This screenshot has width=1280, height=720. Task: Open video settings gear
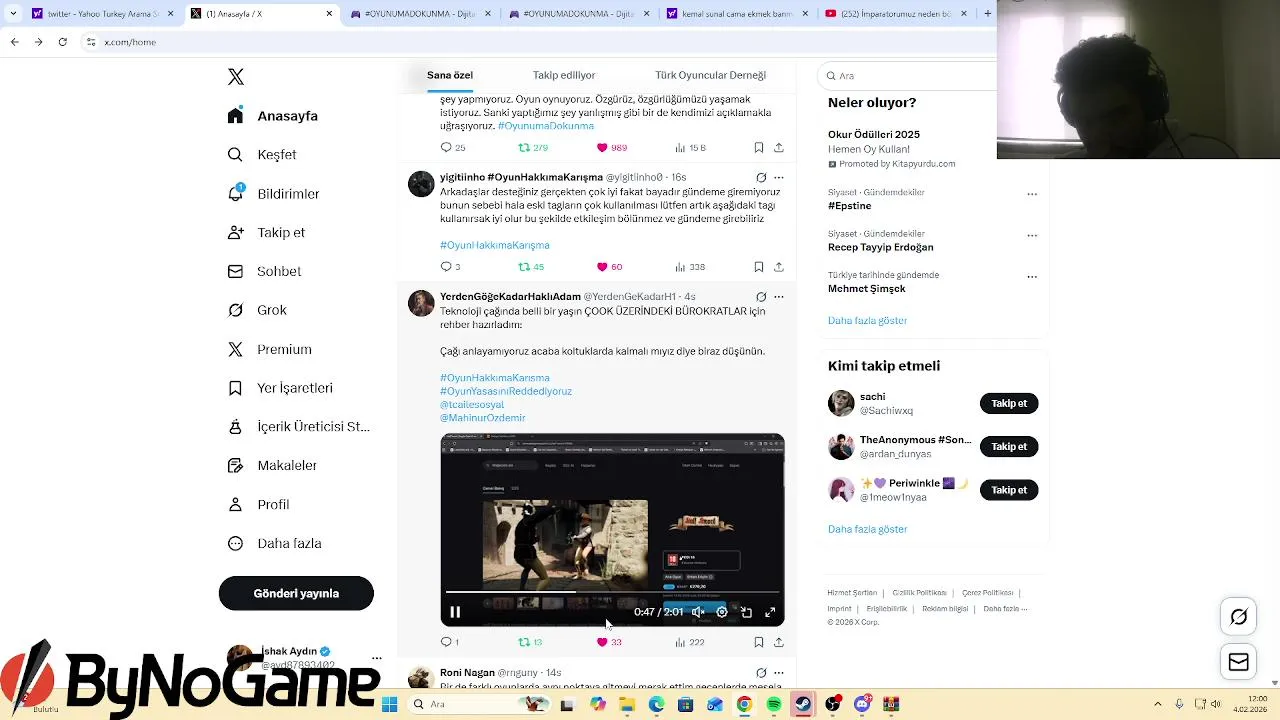[722, 612]
